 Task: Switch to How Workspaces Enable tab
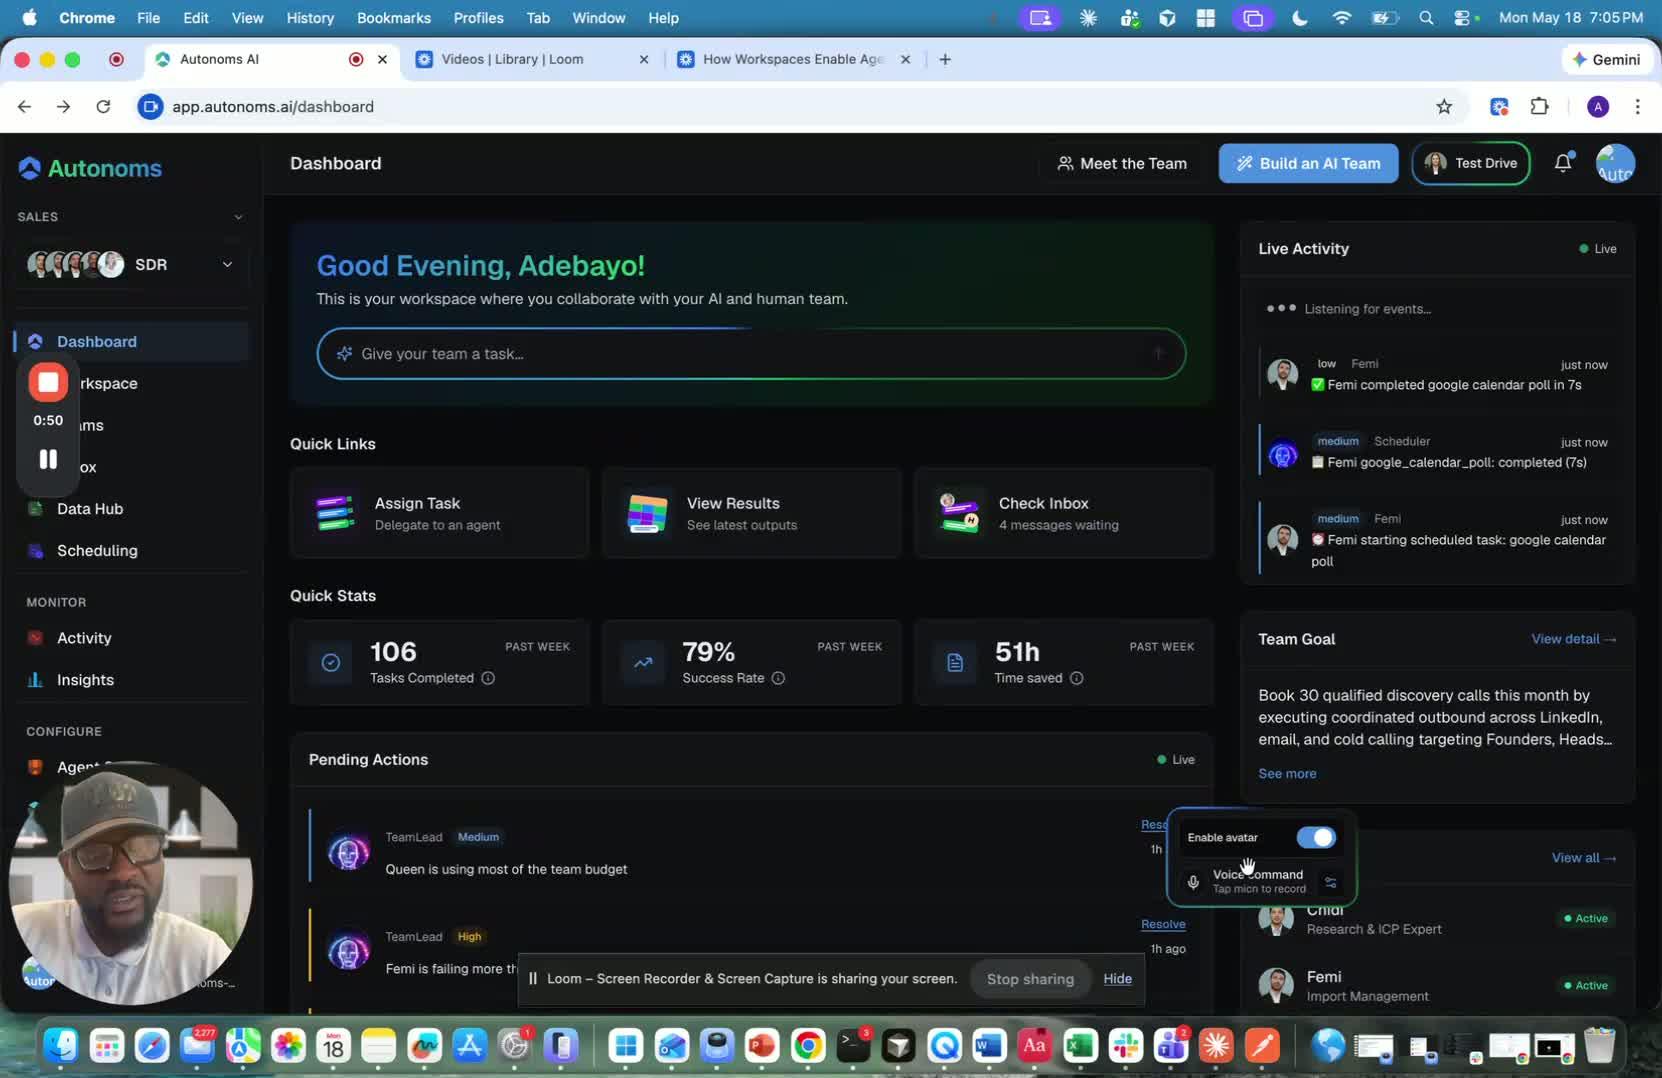793,59
